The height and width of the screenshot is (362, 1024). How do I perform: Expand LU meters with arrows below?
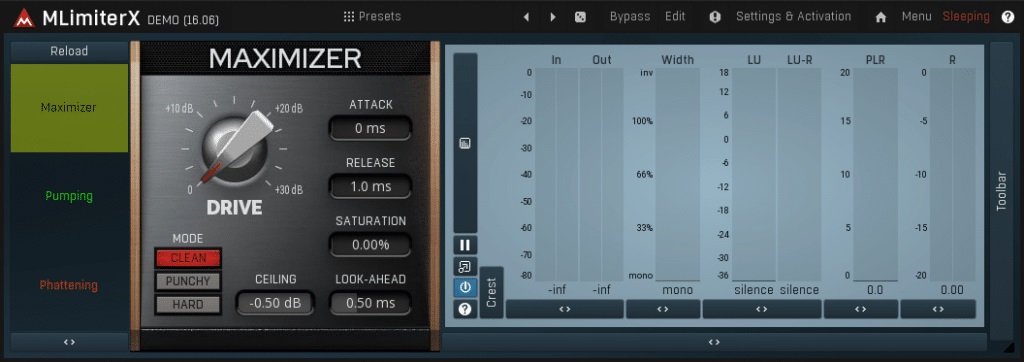(x=761, y=309)
